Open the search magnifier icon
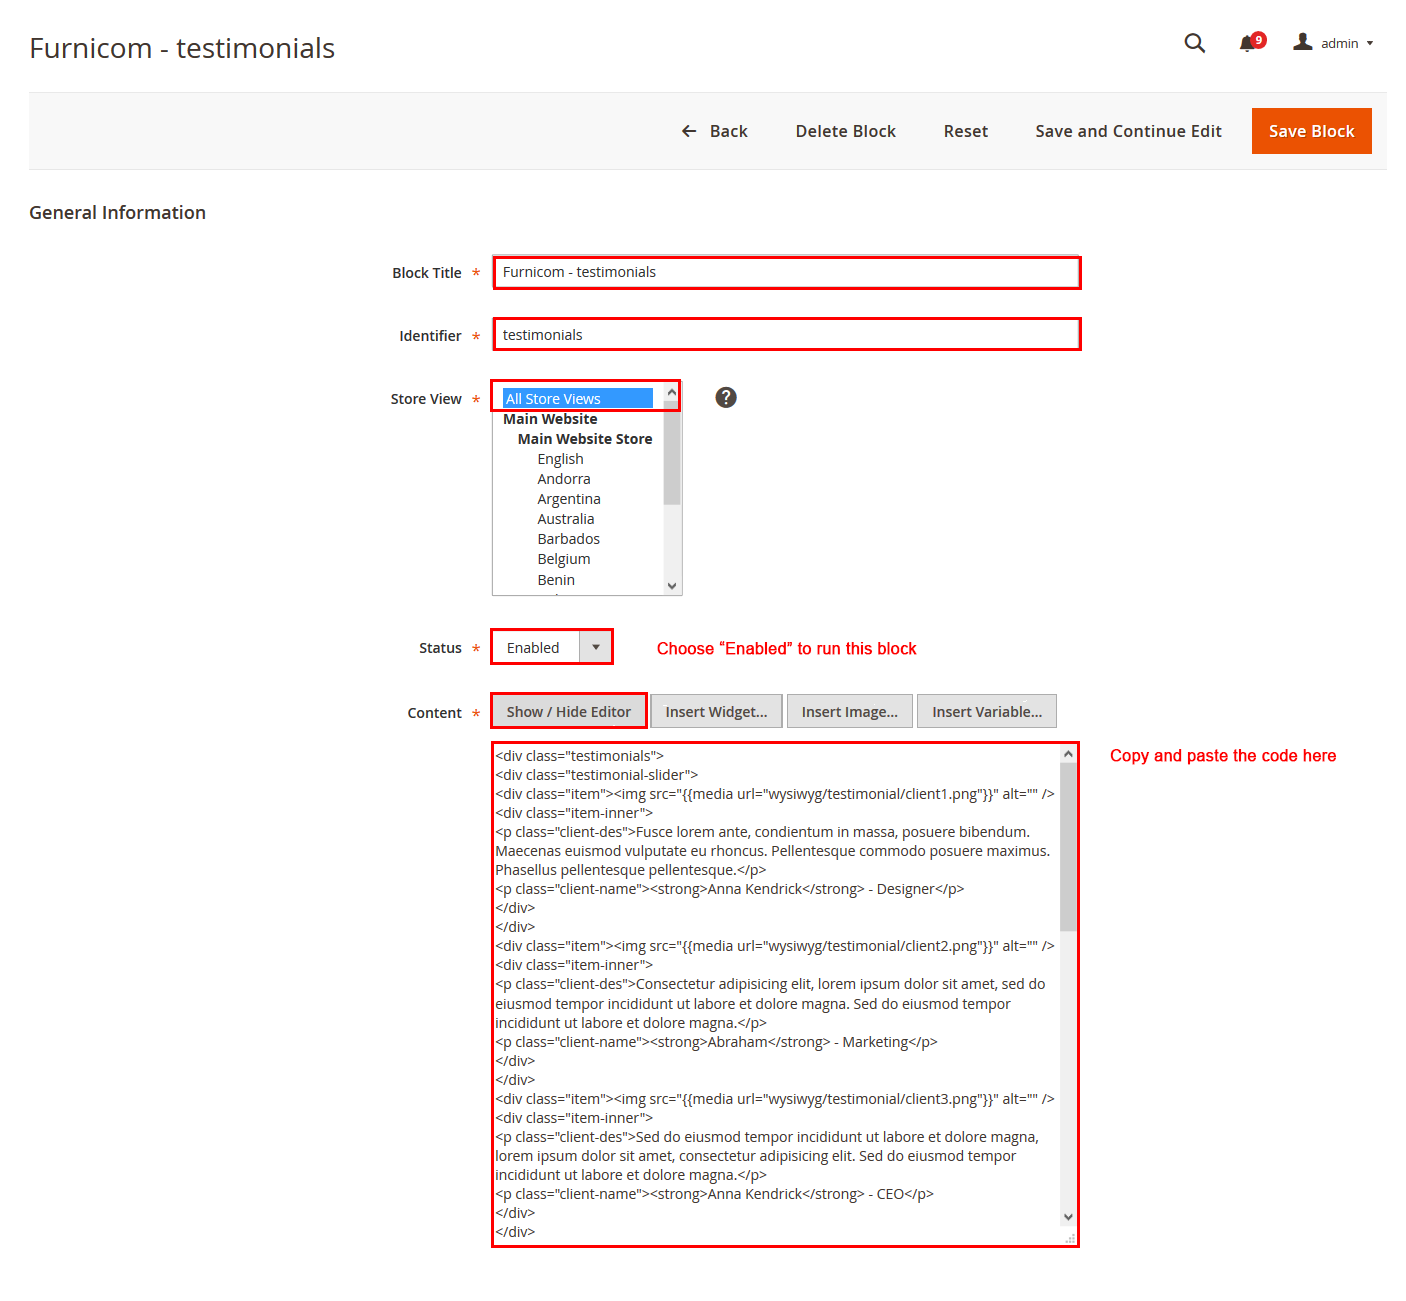 coord(1194,43)
